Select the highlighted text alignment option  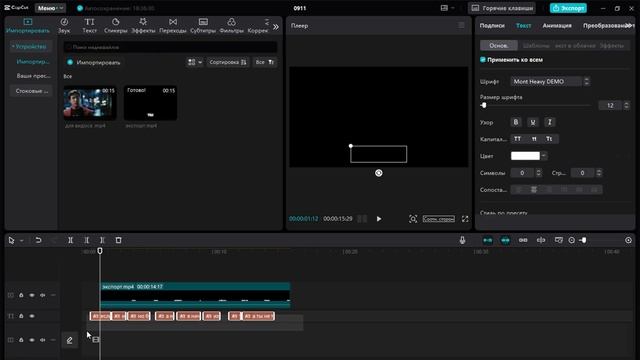pos(533,190)
